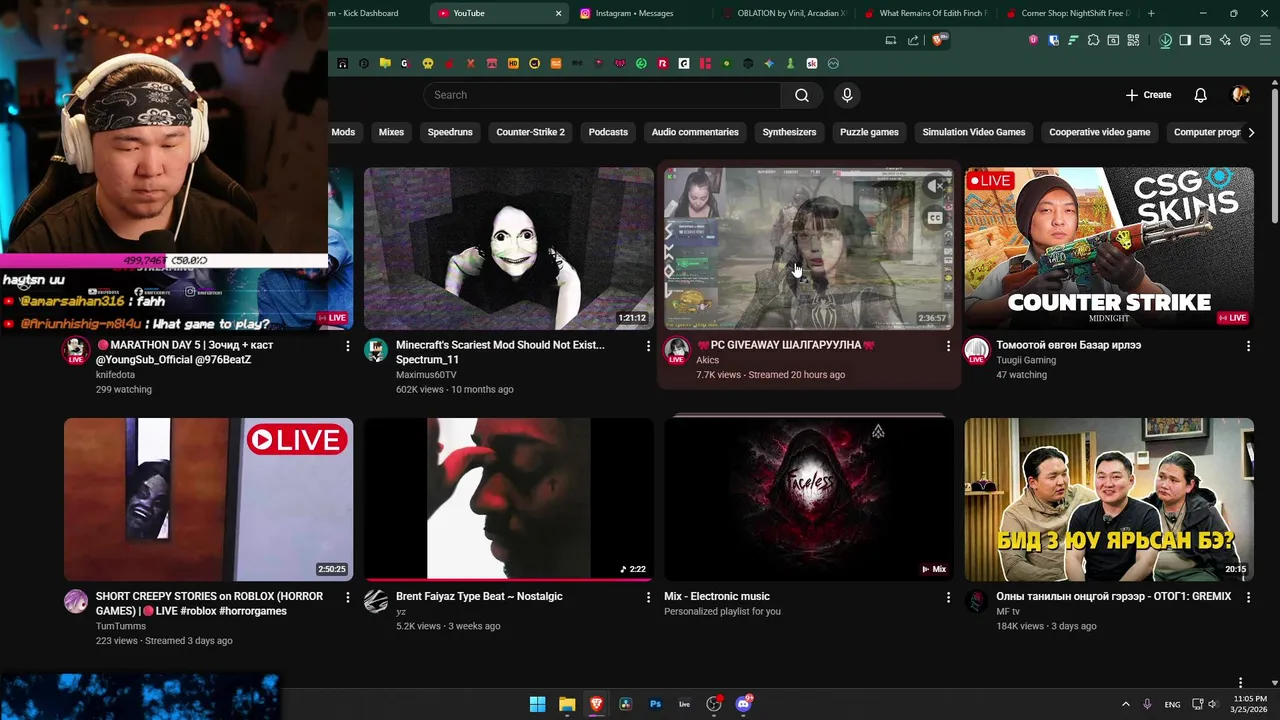This screenshot has height=720, width=1280.
Task: Open Discord from the taskbar
Action: click(x=743, y=704)
